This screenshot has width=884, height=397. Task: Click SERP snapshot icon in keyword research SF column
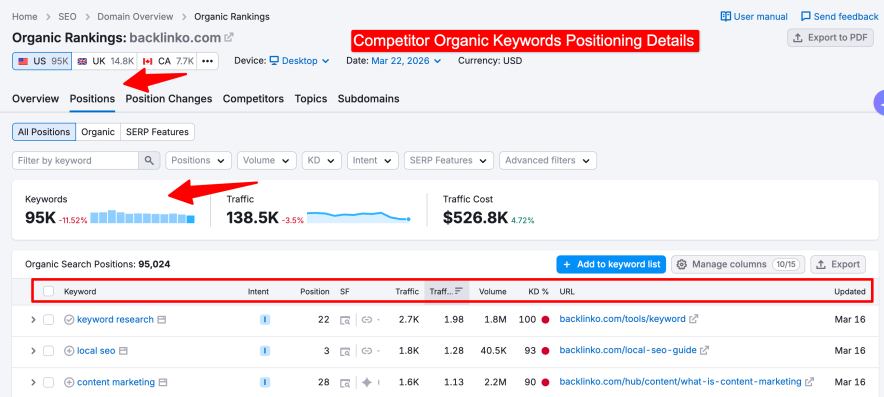[345, 320]
